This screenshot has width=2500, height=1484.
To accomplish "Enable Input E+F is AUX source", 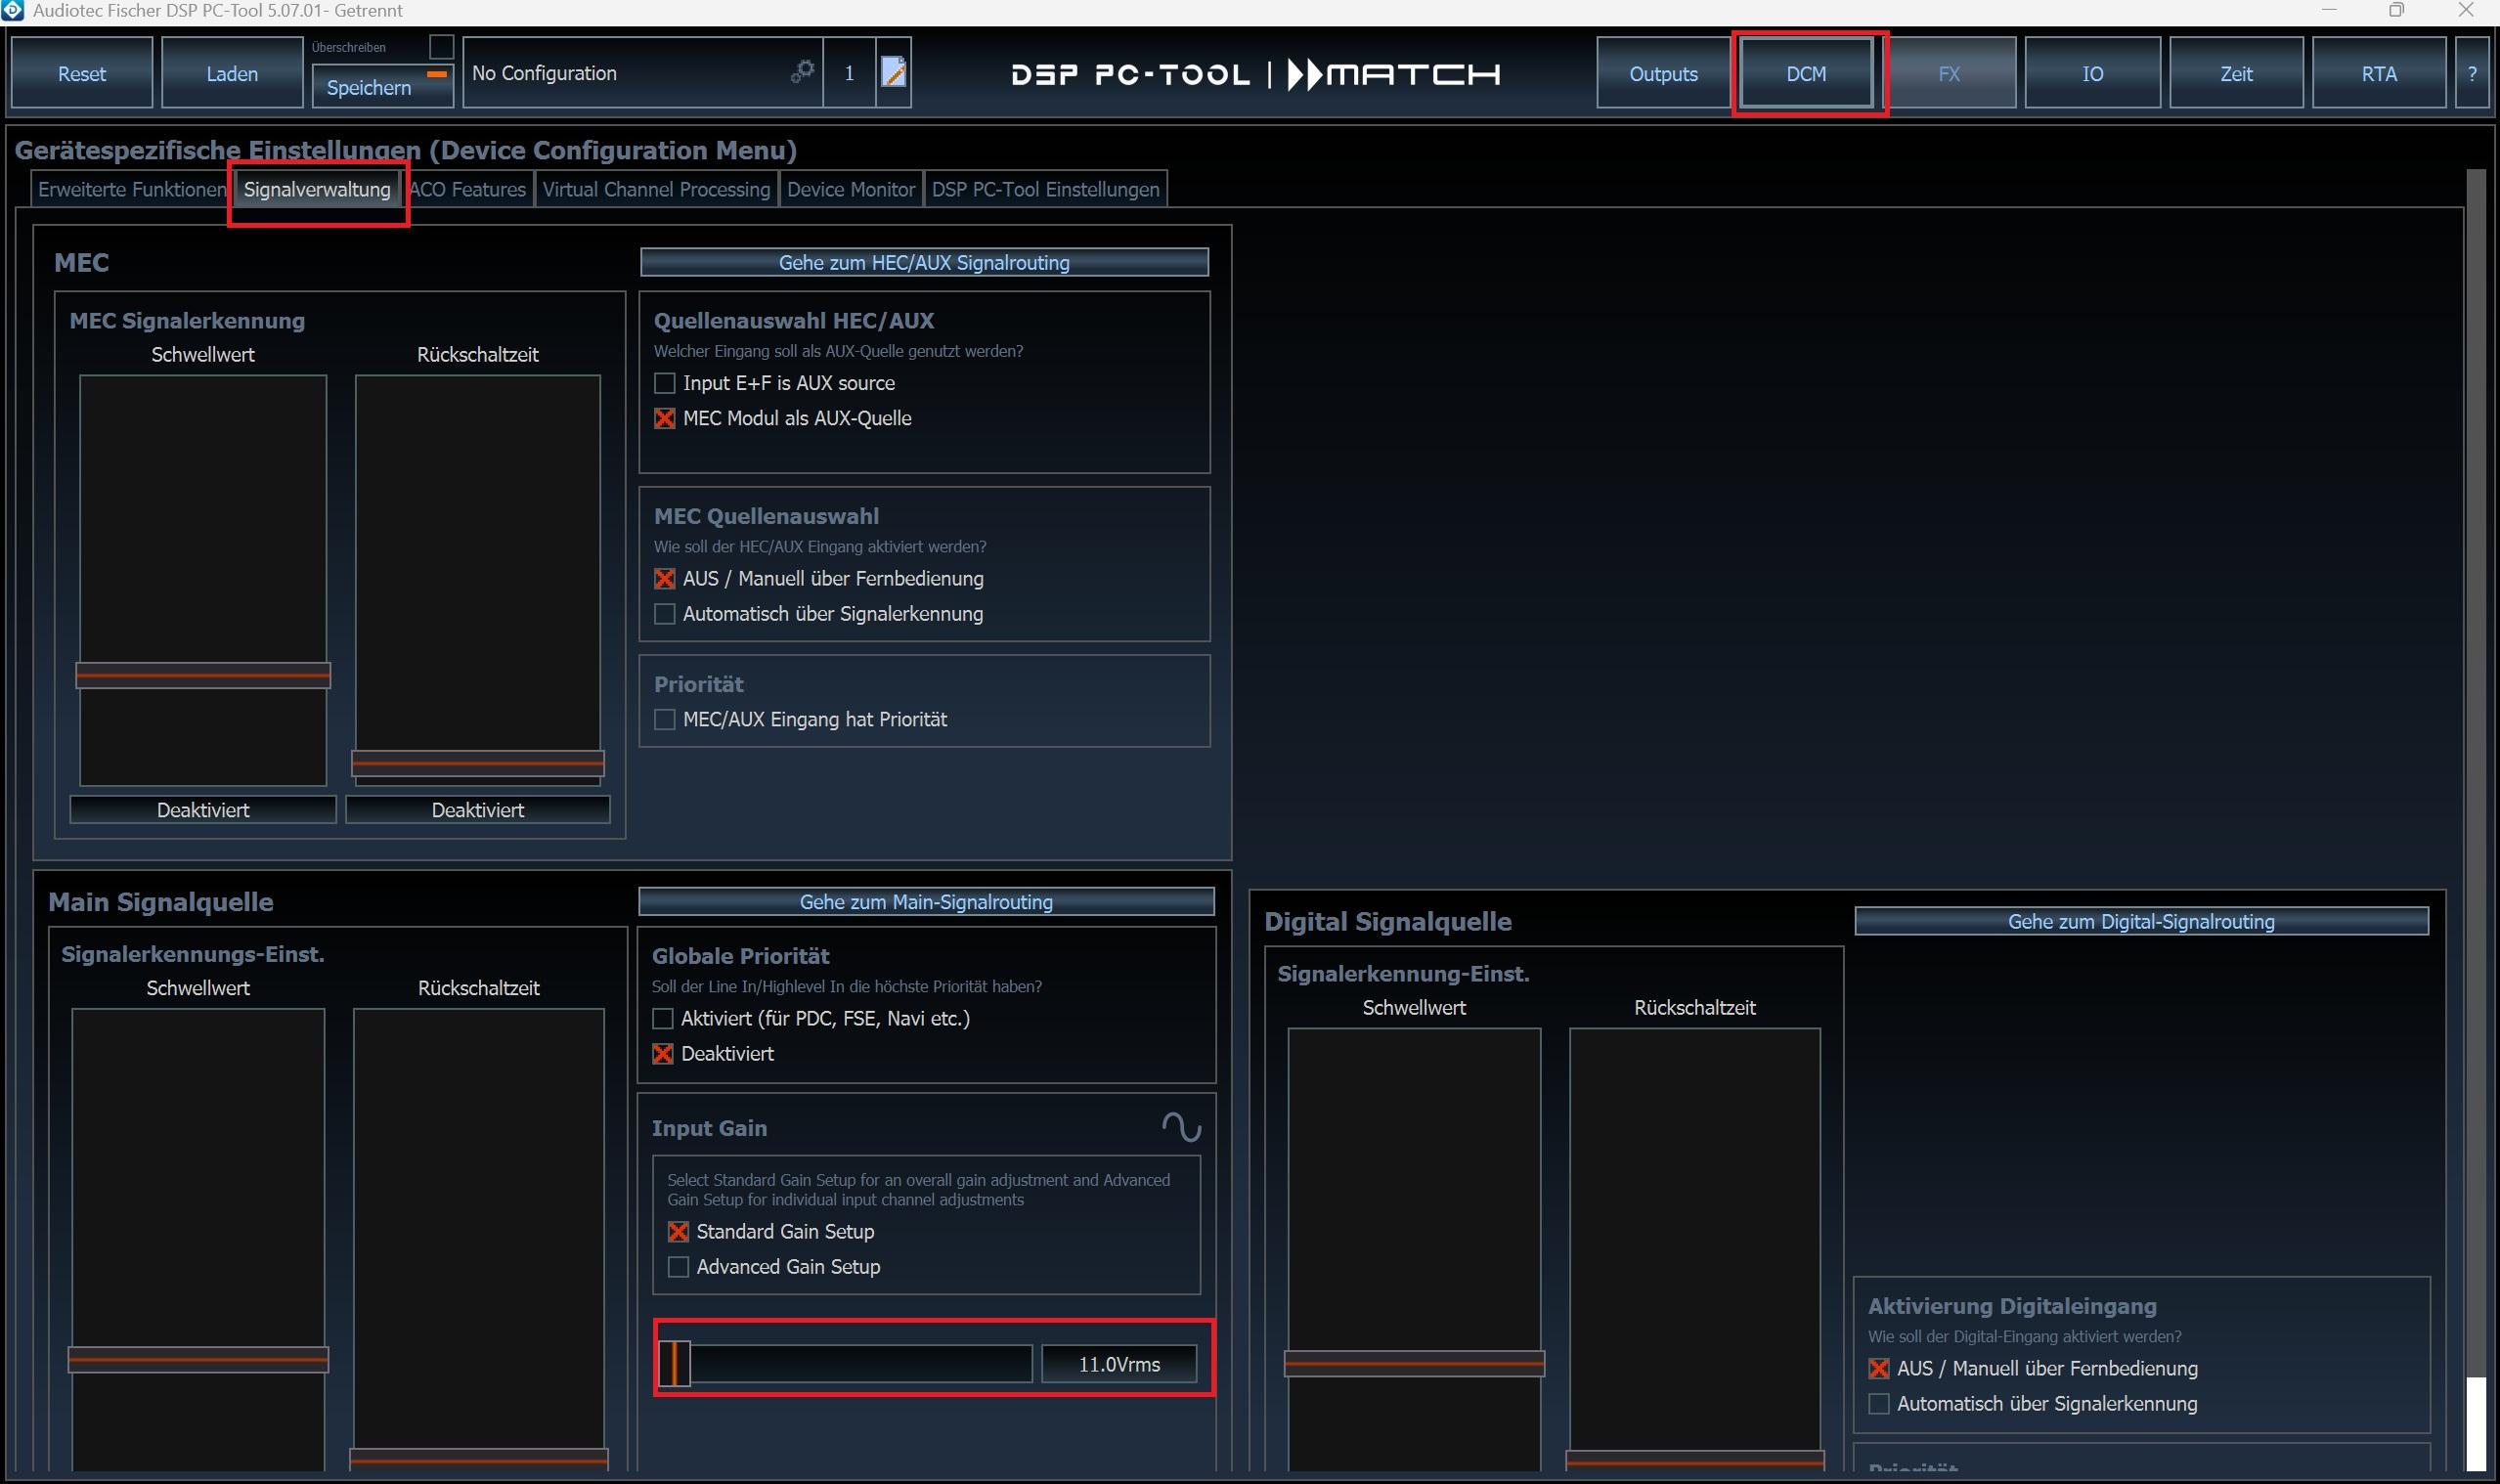I will coord(664,383).
